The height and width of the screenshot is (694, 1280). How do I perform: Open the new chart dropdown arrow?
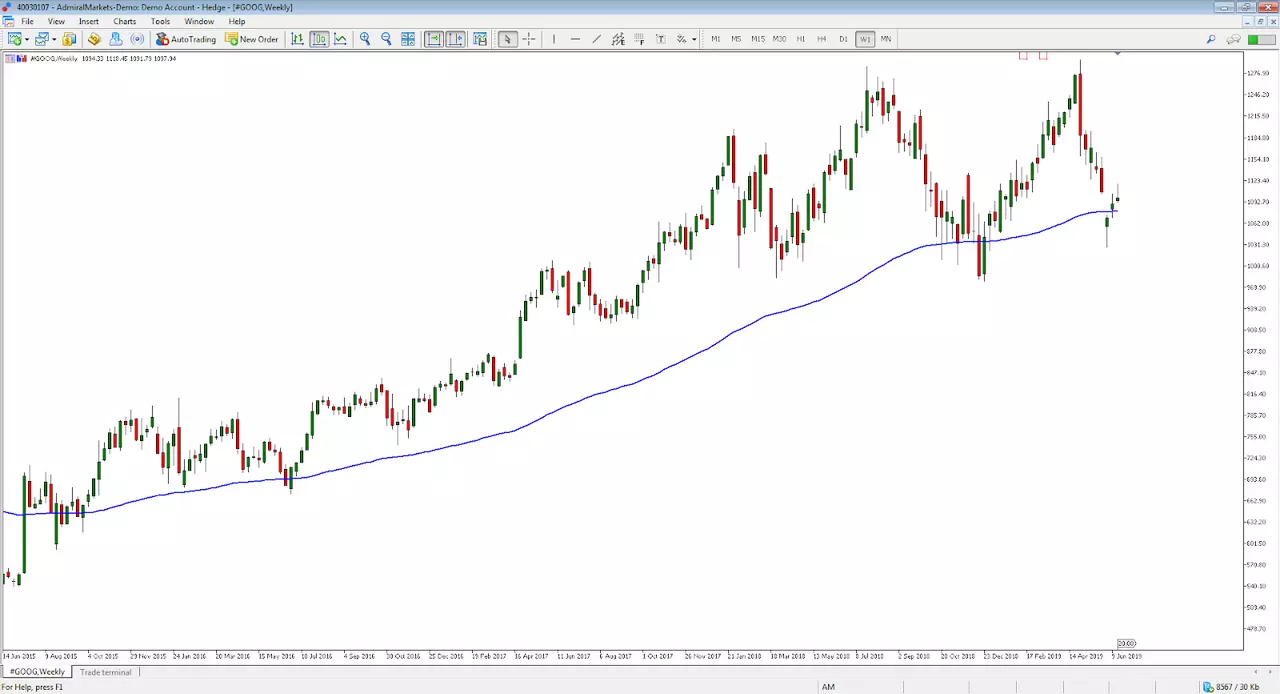click(27, 39)
